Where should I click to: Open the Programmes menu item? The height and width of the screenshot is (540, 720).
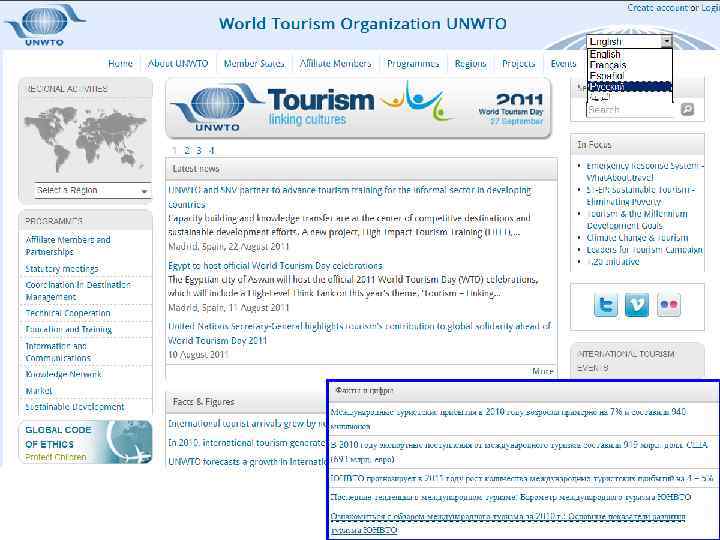point(413,63)
